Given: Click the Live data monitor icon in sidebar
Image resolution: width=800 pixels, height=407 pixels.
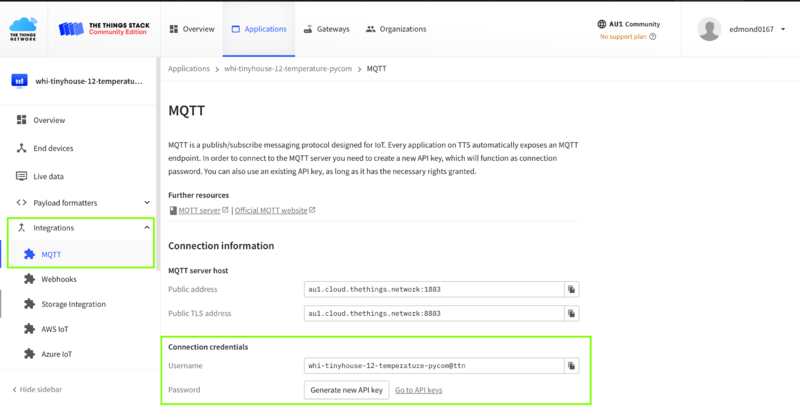Looking at the screenshot, I should coord(21,176).
